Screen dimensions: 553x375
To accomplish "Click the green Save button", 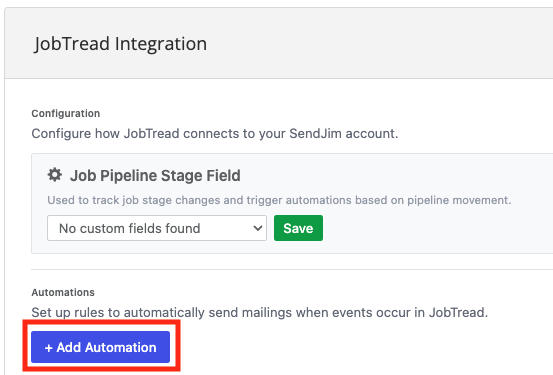I will [298, 228].
